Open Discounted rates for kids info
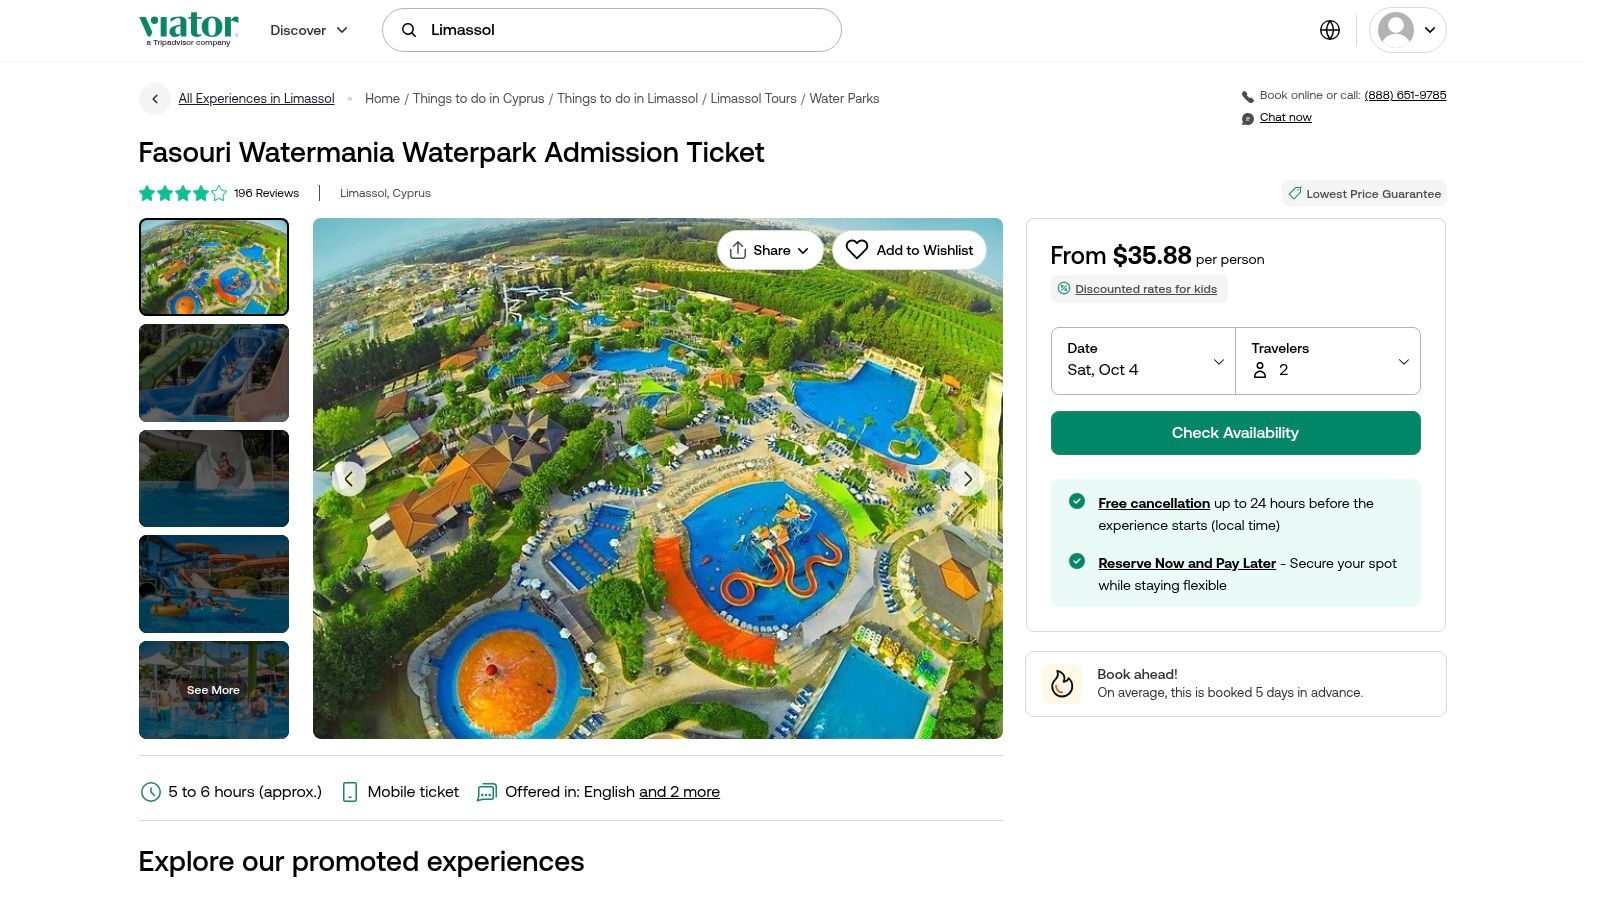This screenshot has height=900, width=1600. [x=1145, y=289]
